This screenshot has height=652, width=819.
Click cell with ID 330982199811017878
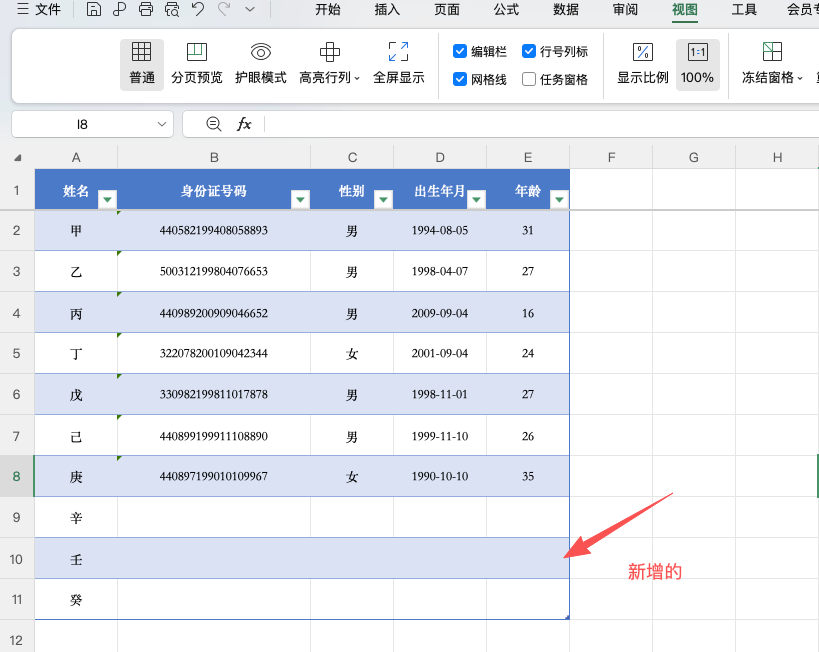(x=214, y=394)
